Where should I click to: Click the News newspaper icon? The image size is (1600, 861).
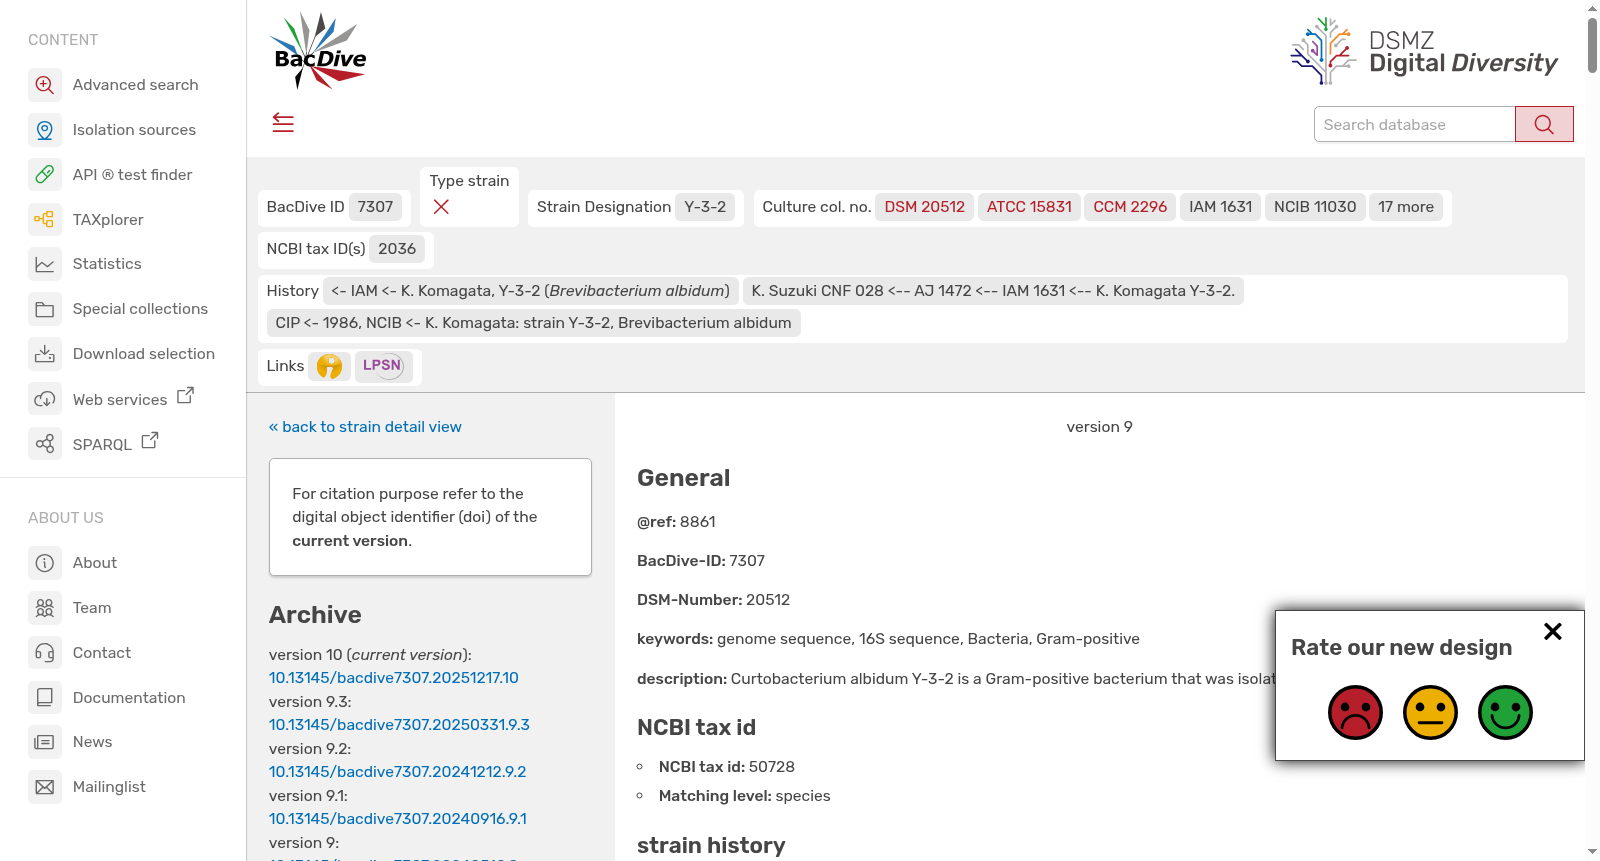[x=45, y=742]
